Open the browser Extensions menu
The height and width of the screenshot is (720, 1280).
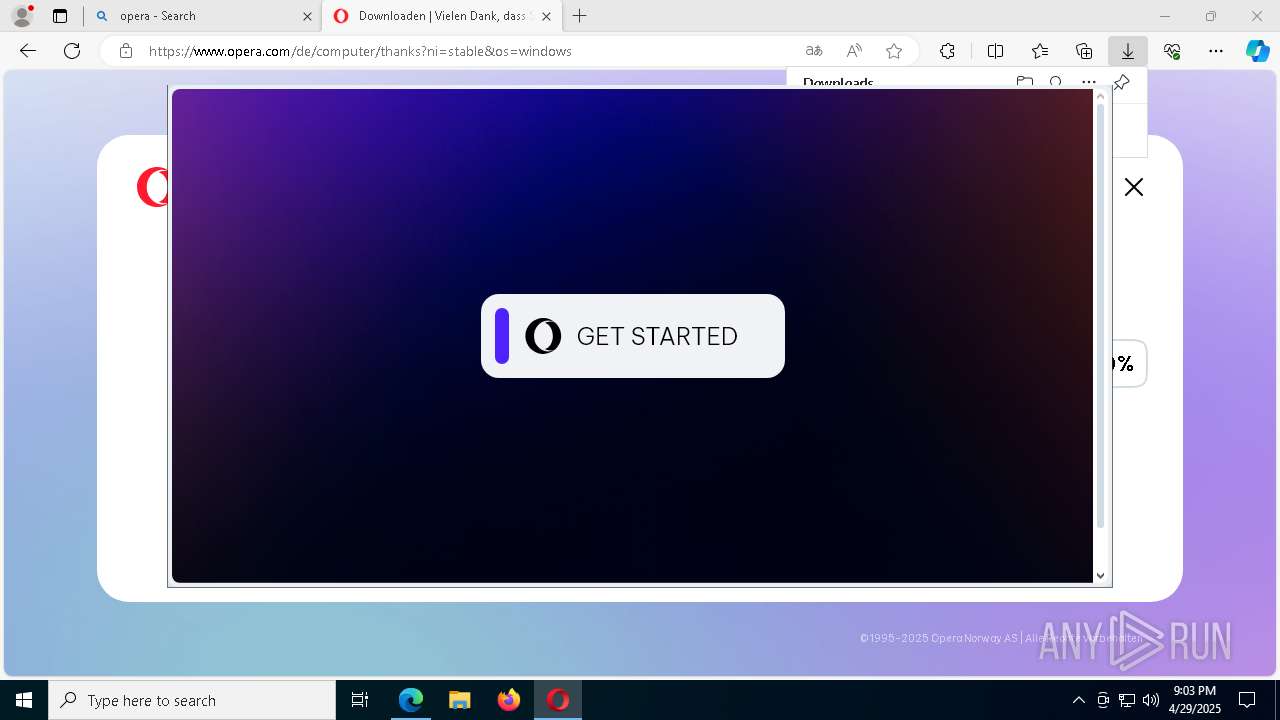tap(947, 51)
